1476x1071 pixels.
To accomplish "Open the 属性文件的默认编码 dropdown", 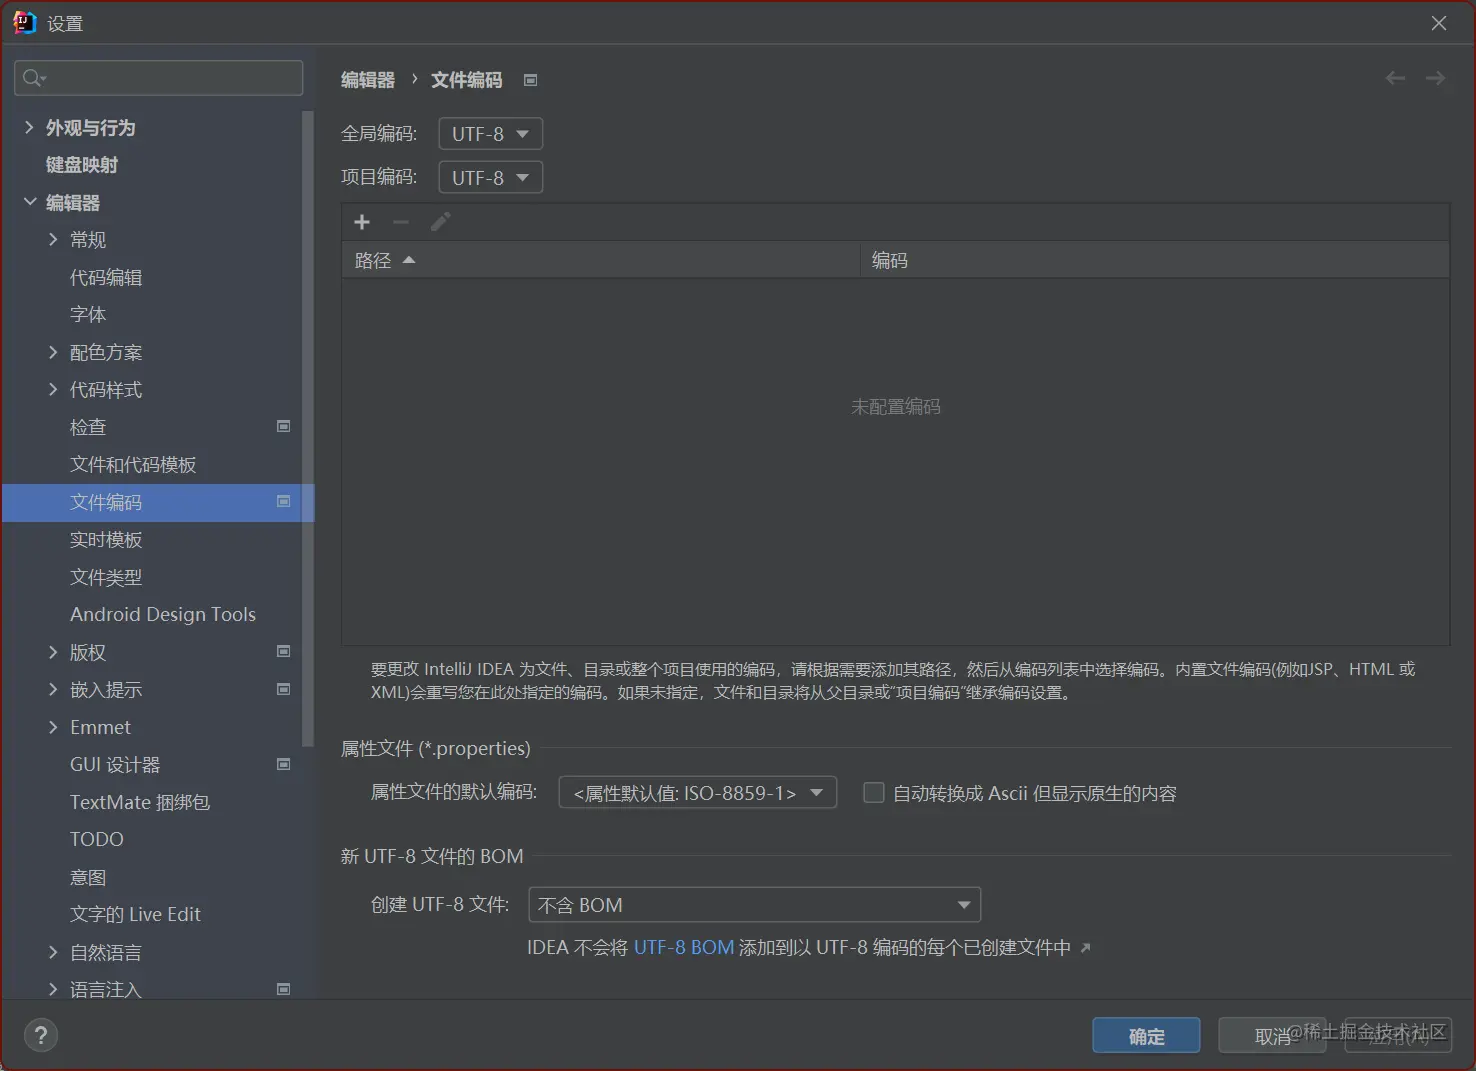I will pyautogui.click(x=697, y=792).
